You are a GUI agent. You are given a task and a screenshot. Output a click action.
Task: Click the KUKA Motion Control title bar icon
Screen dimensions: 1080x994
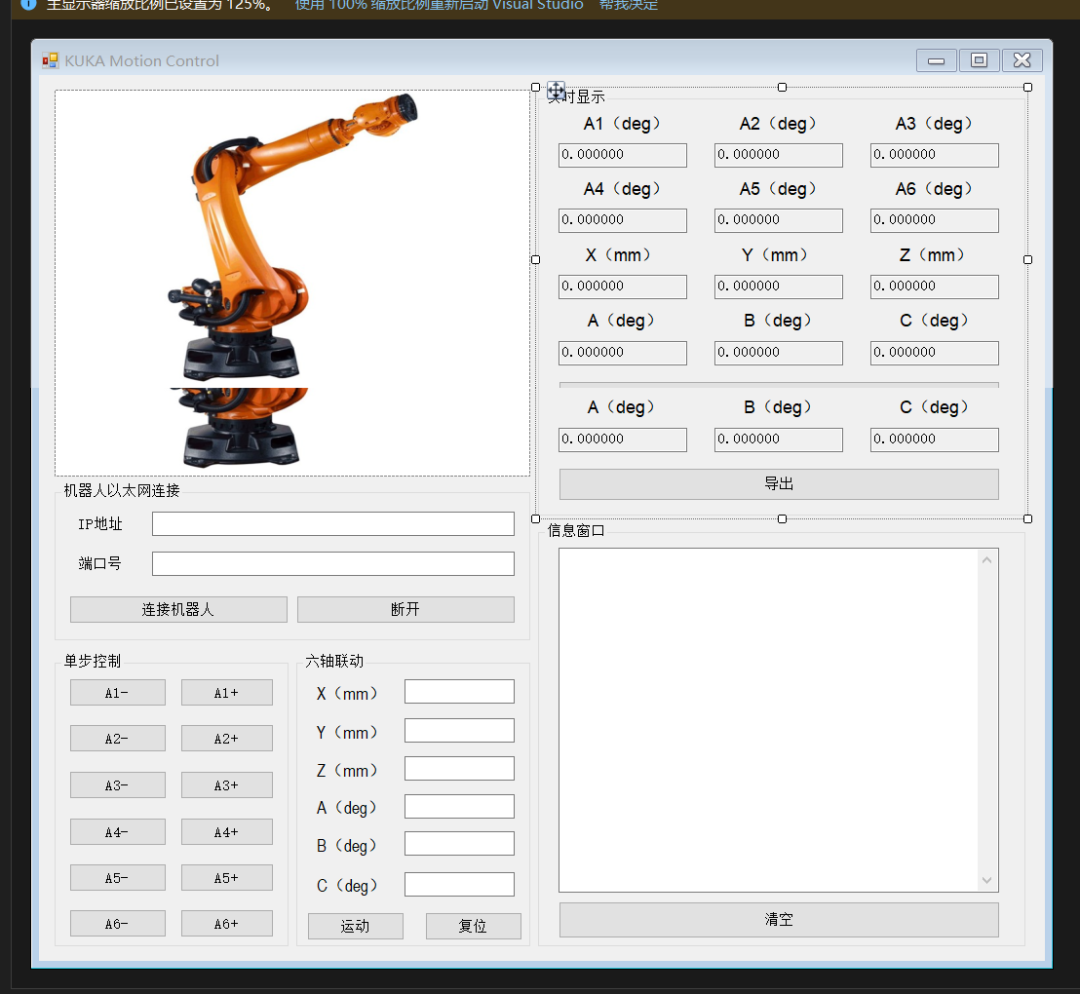pos(50,60)
